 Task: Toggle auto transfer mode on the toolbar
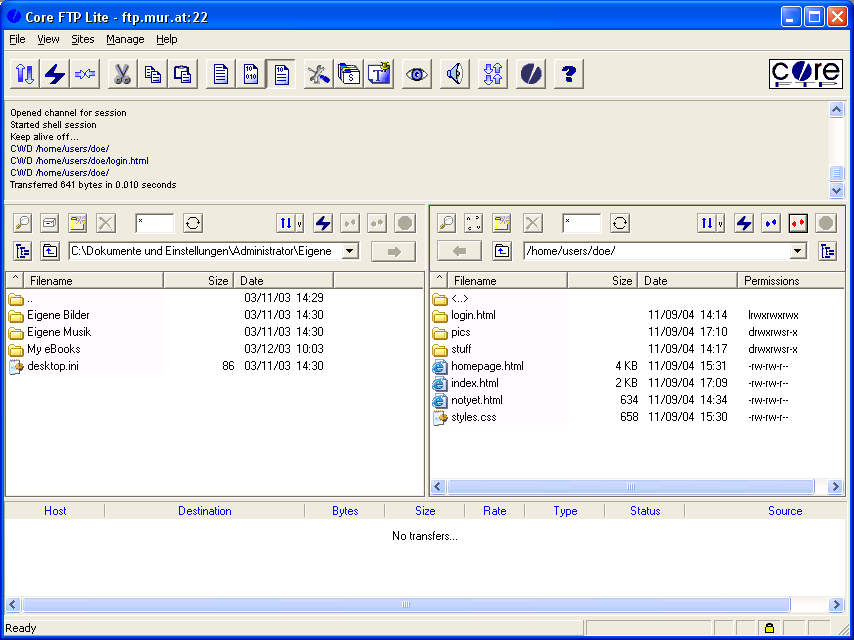(x=281, y=73)
